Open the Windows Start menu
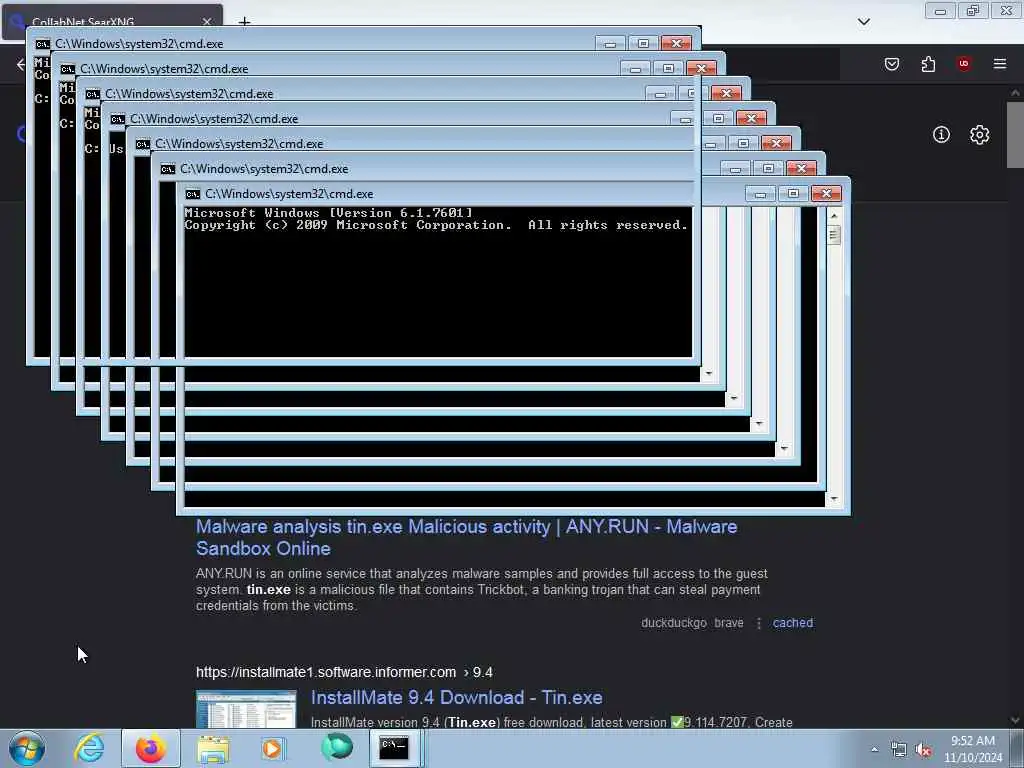 click(27, 748)
